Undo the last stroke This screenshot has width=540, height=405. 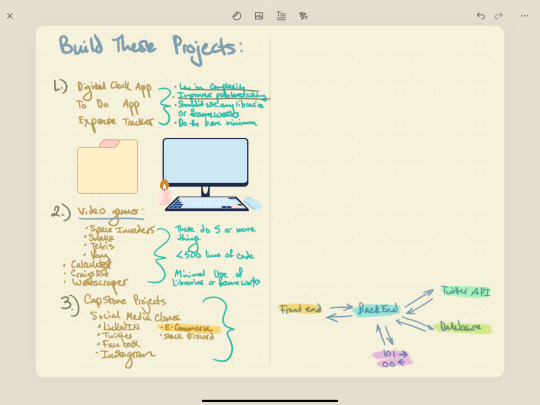(x=481, y=16)
